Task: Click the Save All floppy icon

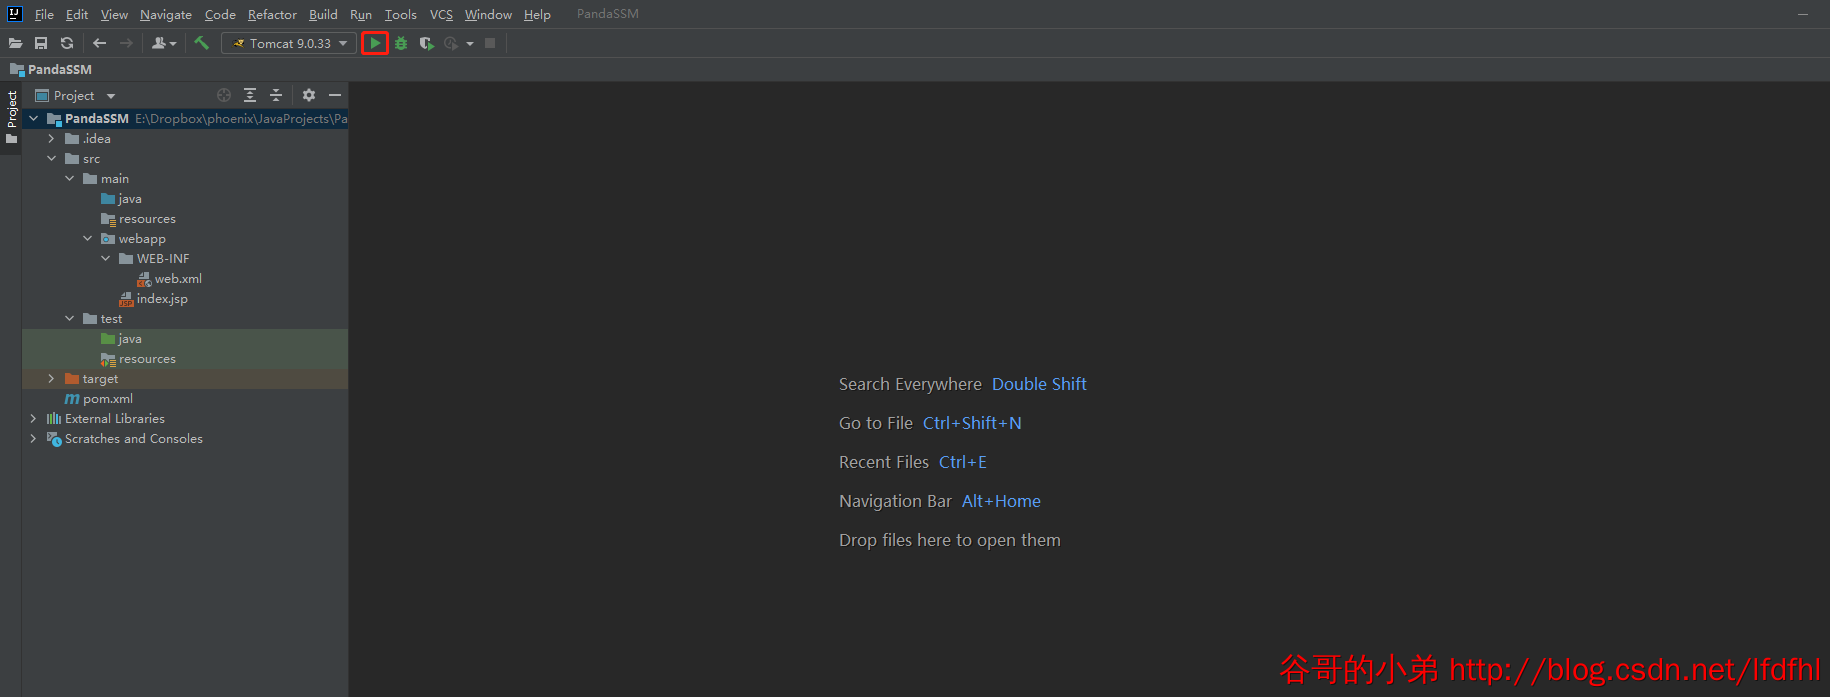Action: point(41,43)
